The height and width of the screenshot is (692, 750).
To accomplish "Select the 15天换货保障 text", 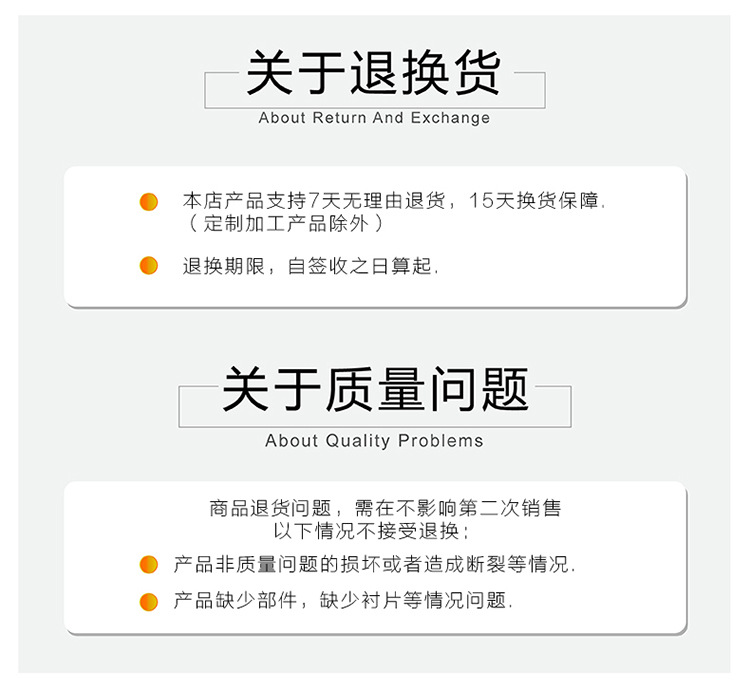I will point(536,201).
